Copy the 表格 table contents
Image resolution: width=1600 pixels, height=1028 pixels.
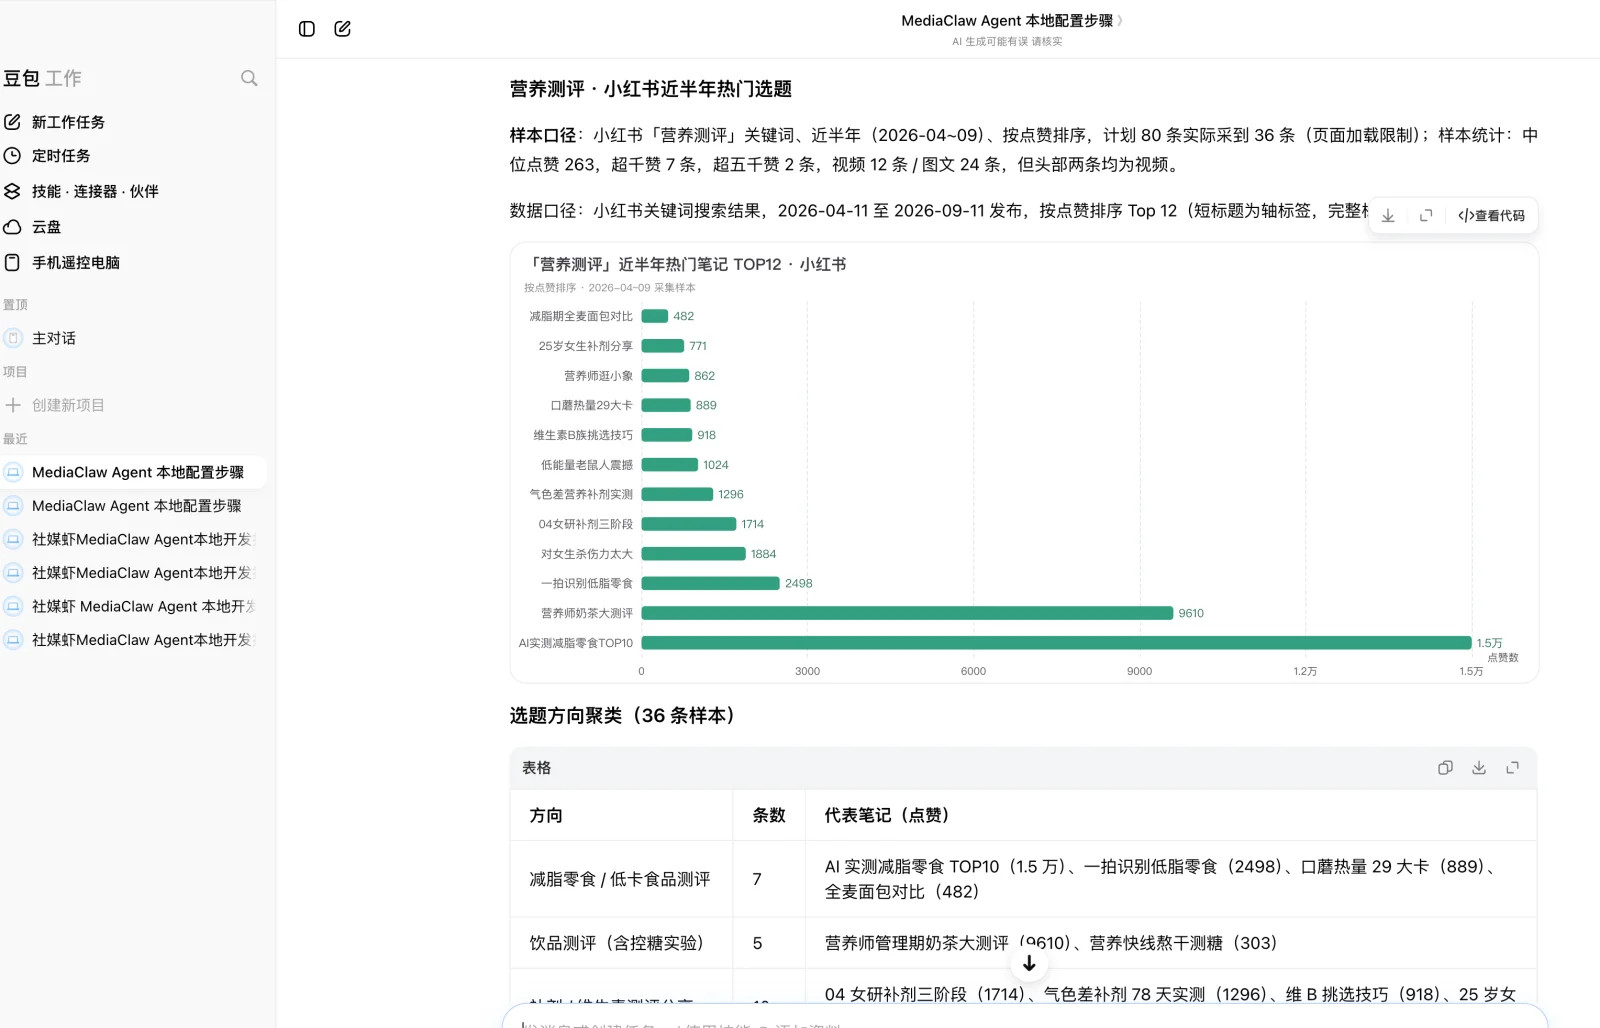coord(1445,768)
